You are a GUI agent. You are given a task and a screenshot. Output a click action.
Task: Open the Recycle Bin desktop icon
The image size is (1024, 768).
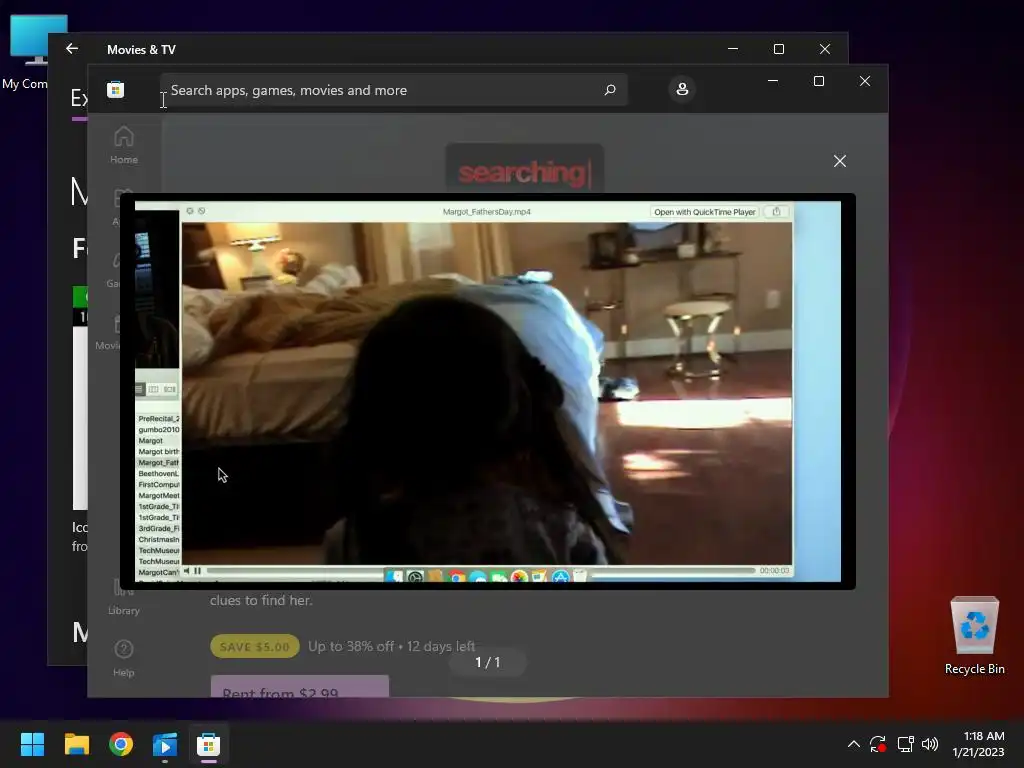point(974,635)
